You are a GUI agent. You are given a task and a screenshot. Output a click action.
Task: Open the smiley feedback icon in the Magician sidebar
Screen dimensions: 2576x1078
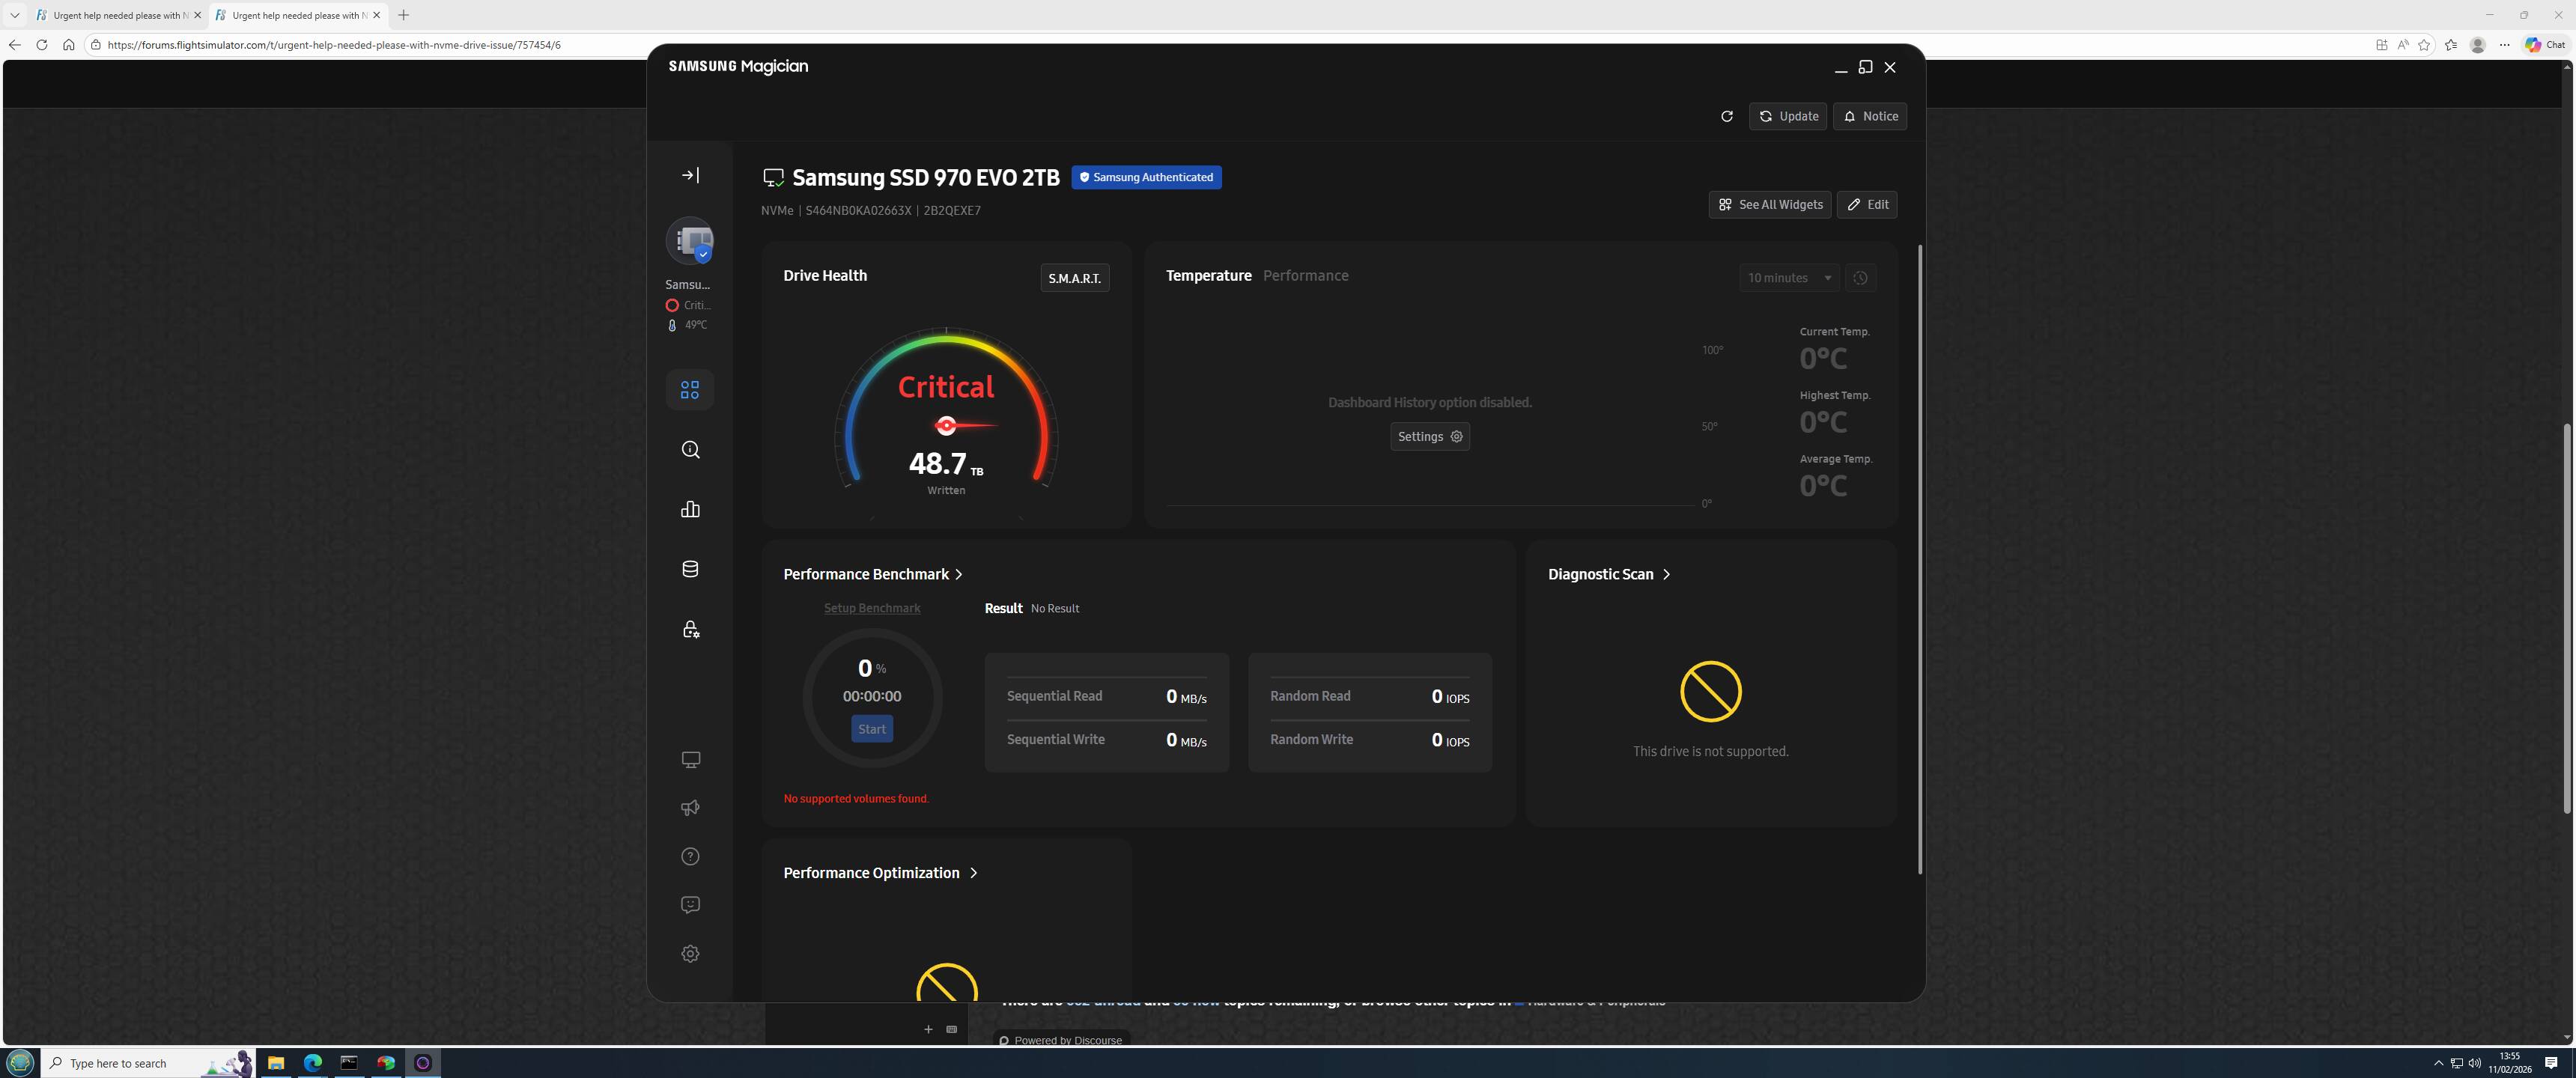[690, 905]
